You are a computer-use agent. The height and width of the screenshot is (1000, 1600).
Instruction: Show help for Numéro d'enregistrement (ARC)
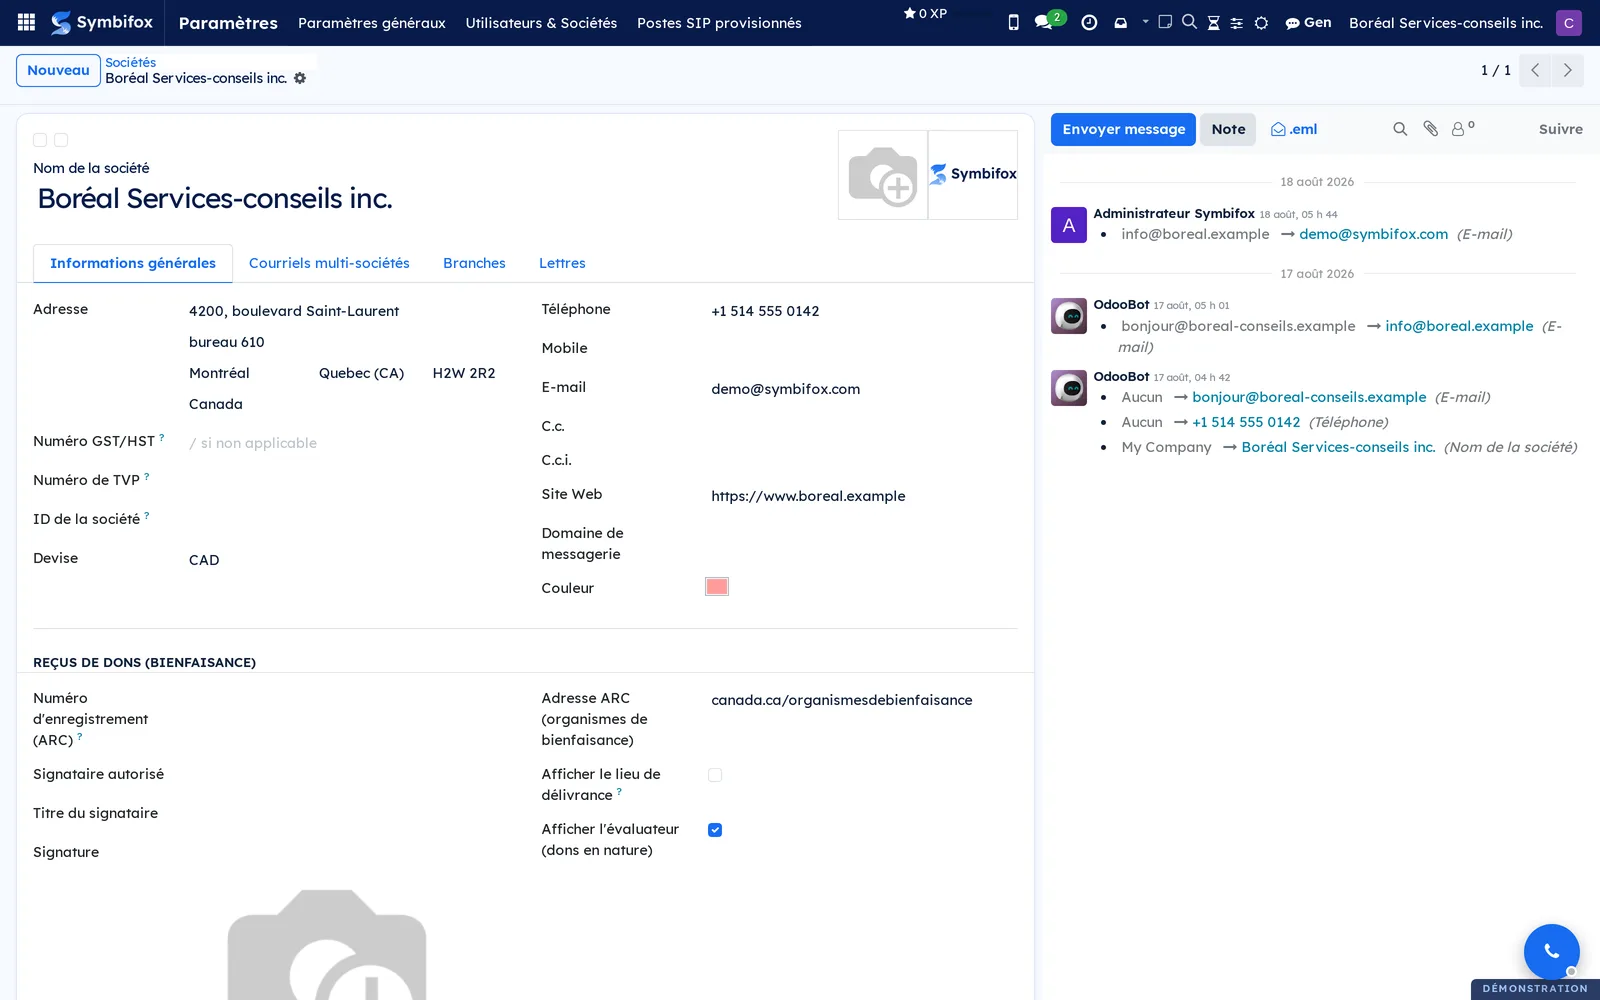coord(80,736)
